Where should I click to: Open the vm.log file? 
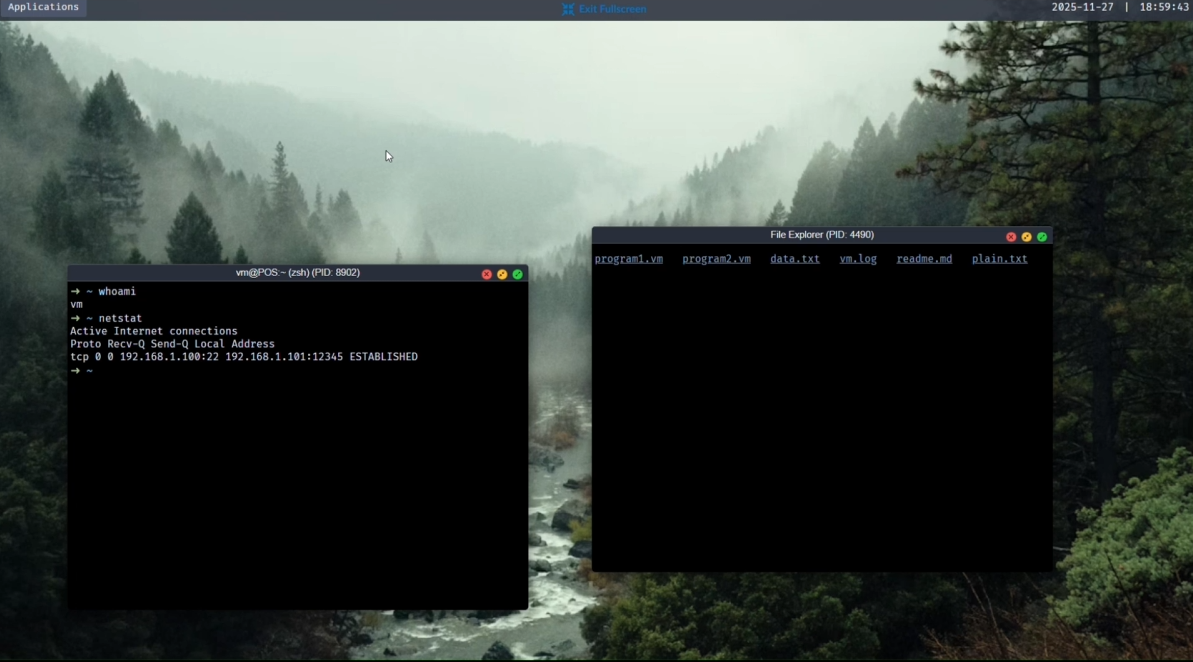click(x=858, y=258)
